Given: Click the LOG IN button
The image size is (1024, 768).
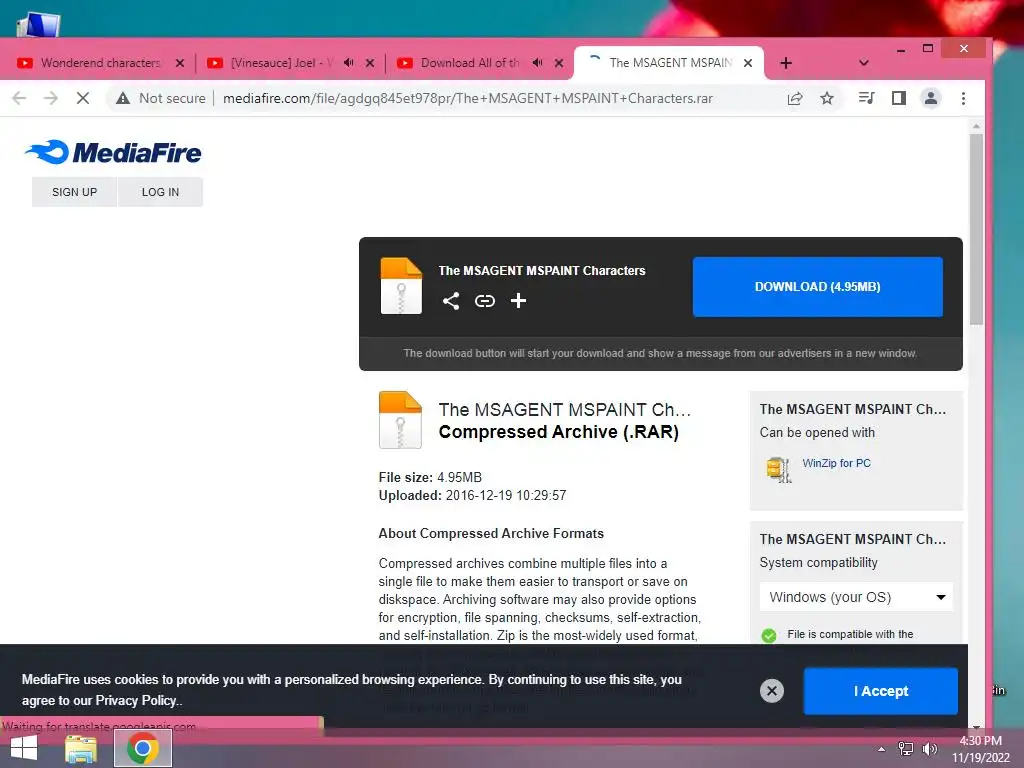Looking at the screenshot, I should tap(160, 192).
